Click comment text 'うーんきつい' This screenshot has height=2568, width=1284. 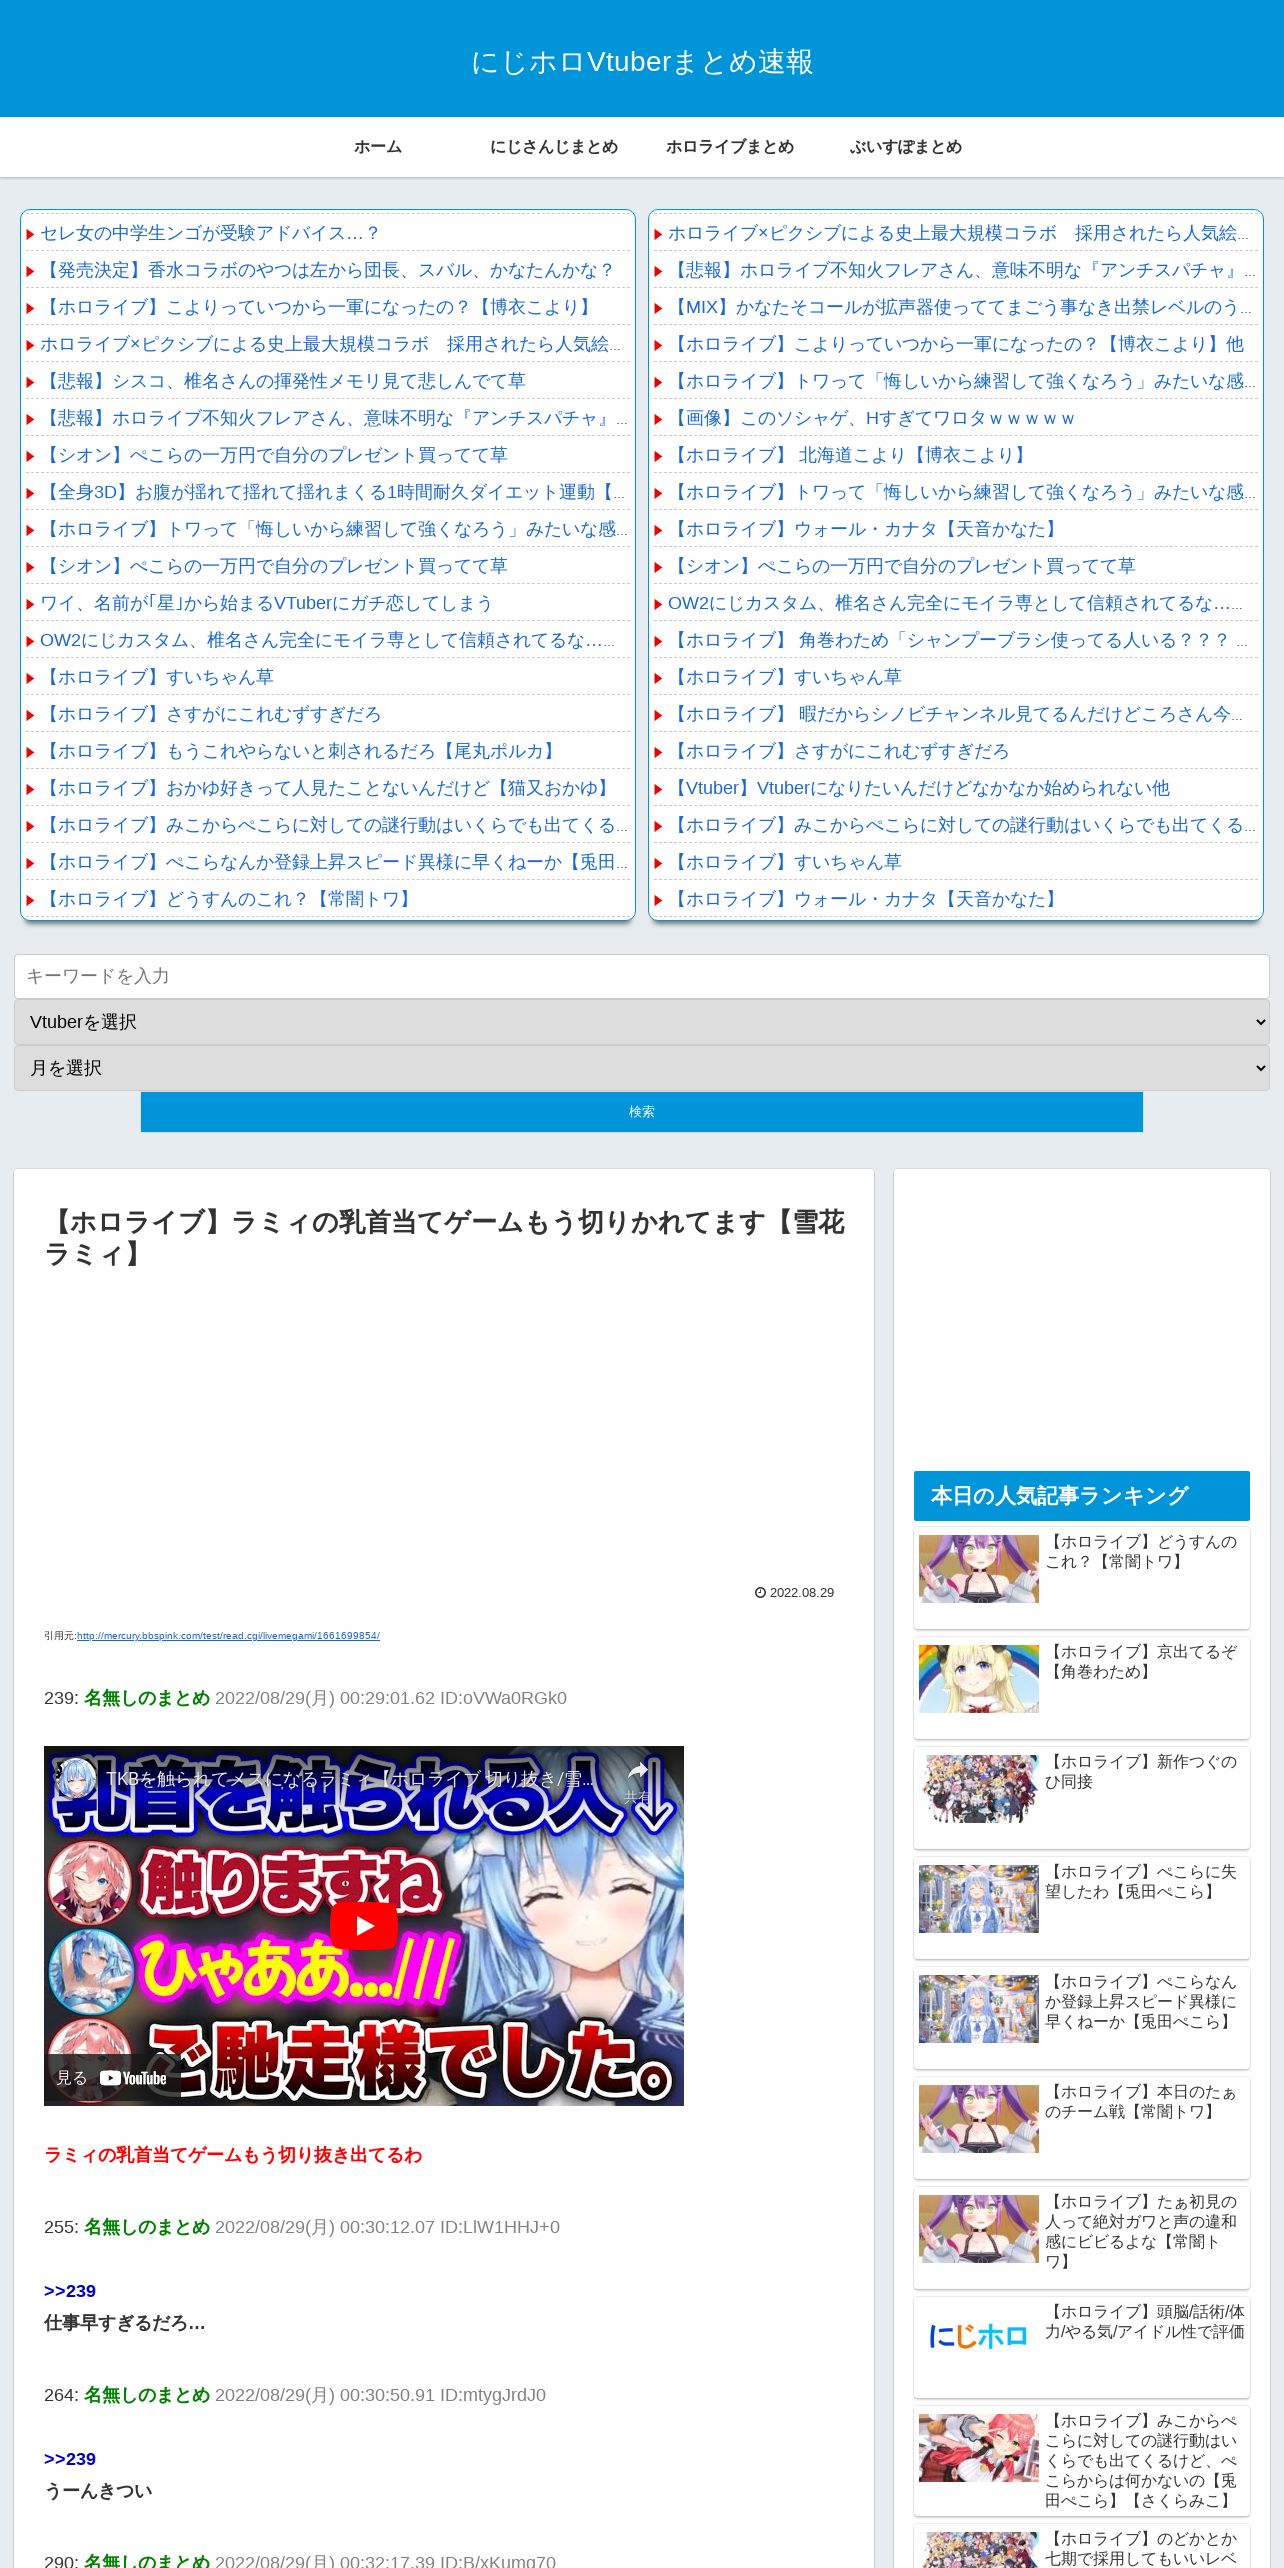coord(98,2491)
